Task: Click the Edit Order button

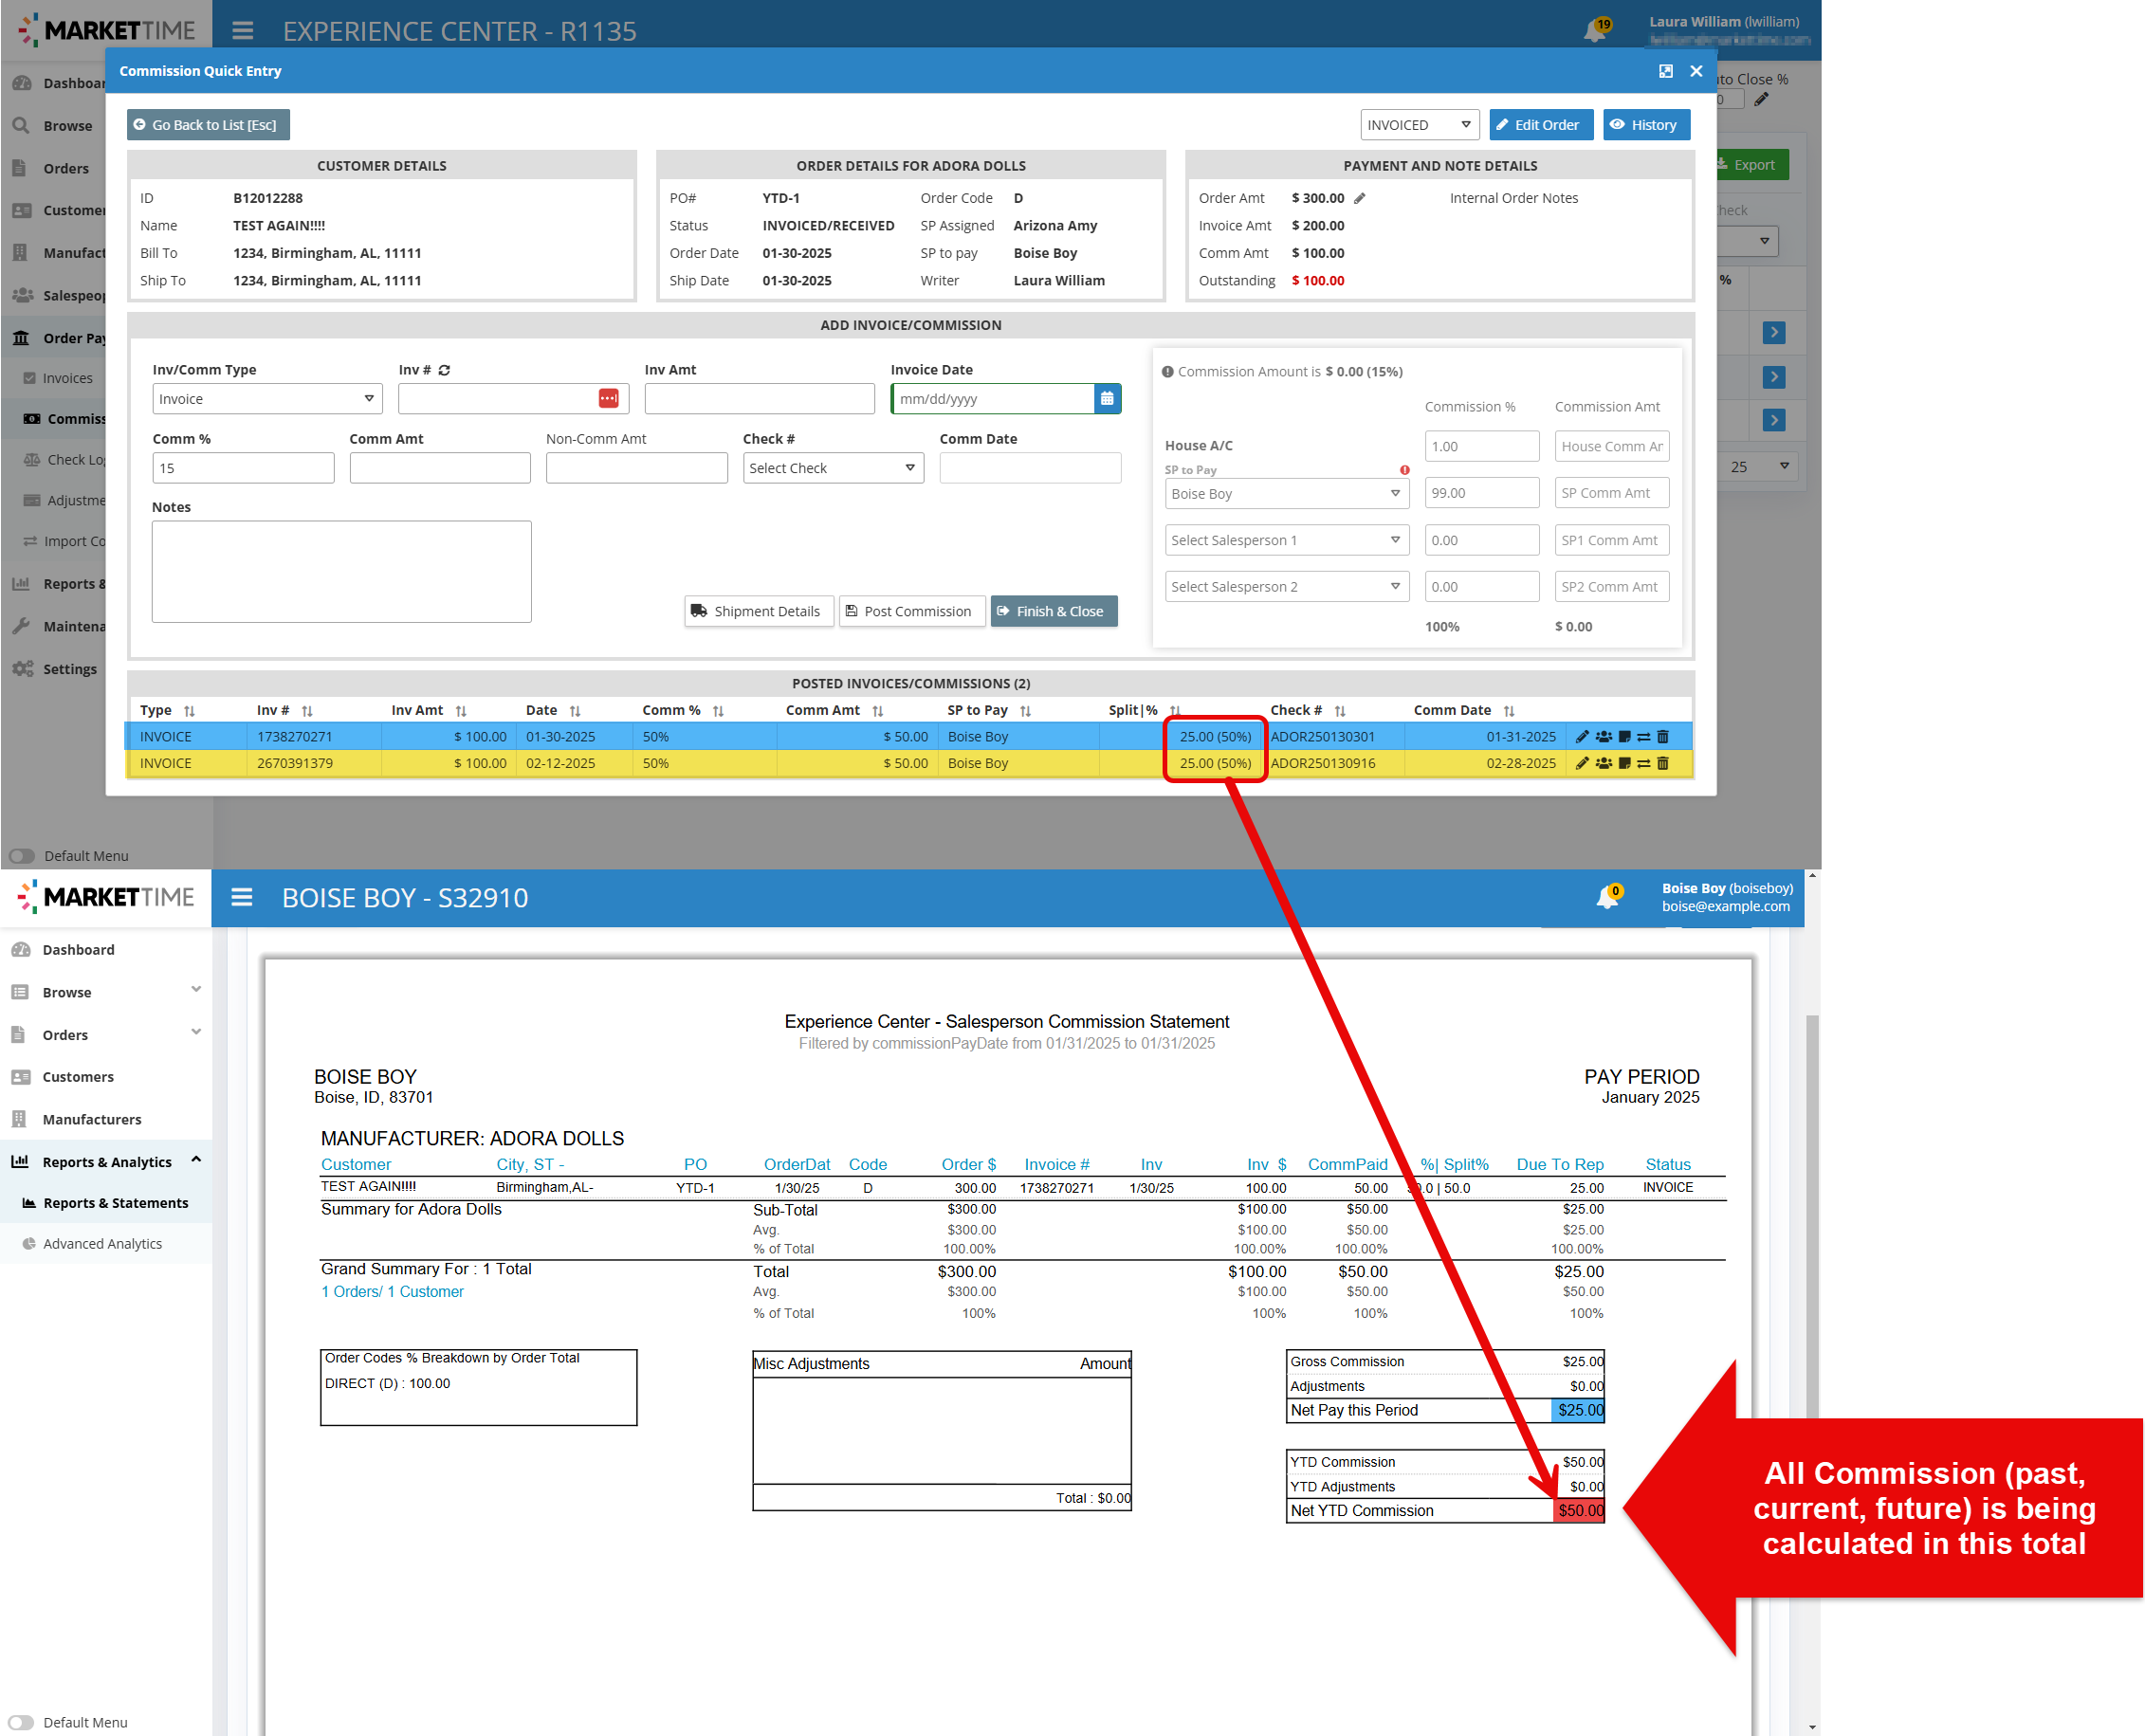Action: [x=1541, y=125]
